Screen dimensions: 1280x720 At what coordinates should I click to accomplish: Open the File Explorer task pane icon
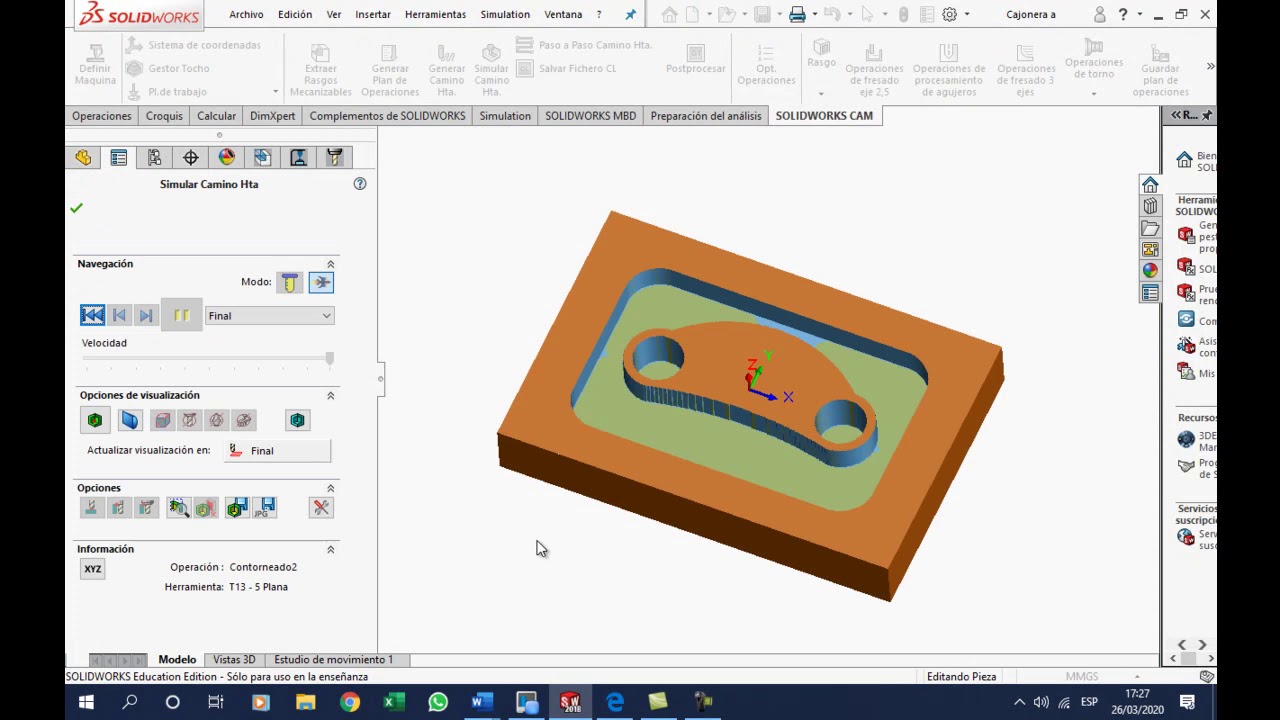click(1150, 228)
